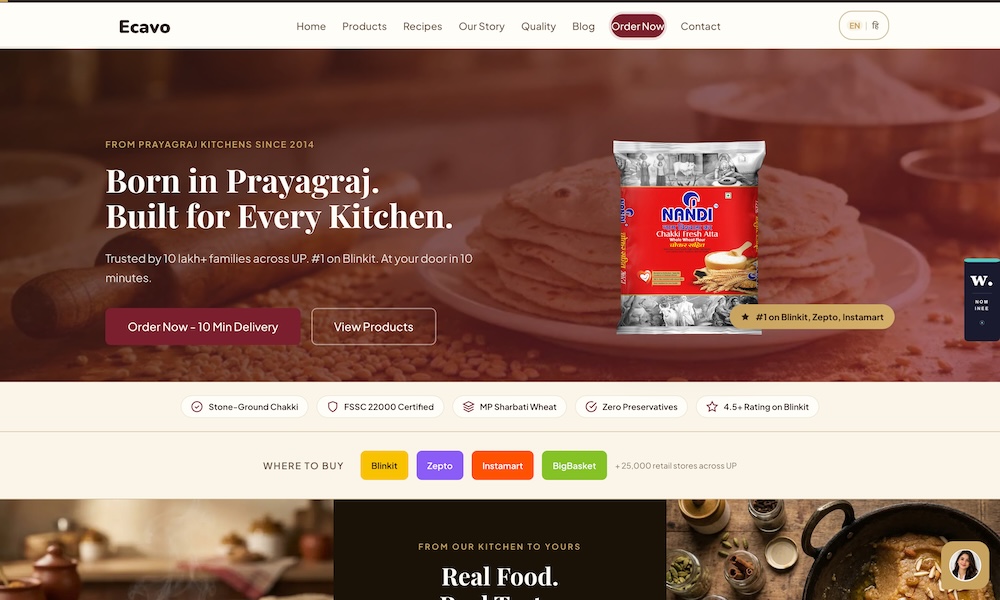The height and width of the screenshot is (600, 1000).
Task: Click the check icon on Zero Preservatives
Action: (x=591, y=407)
